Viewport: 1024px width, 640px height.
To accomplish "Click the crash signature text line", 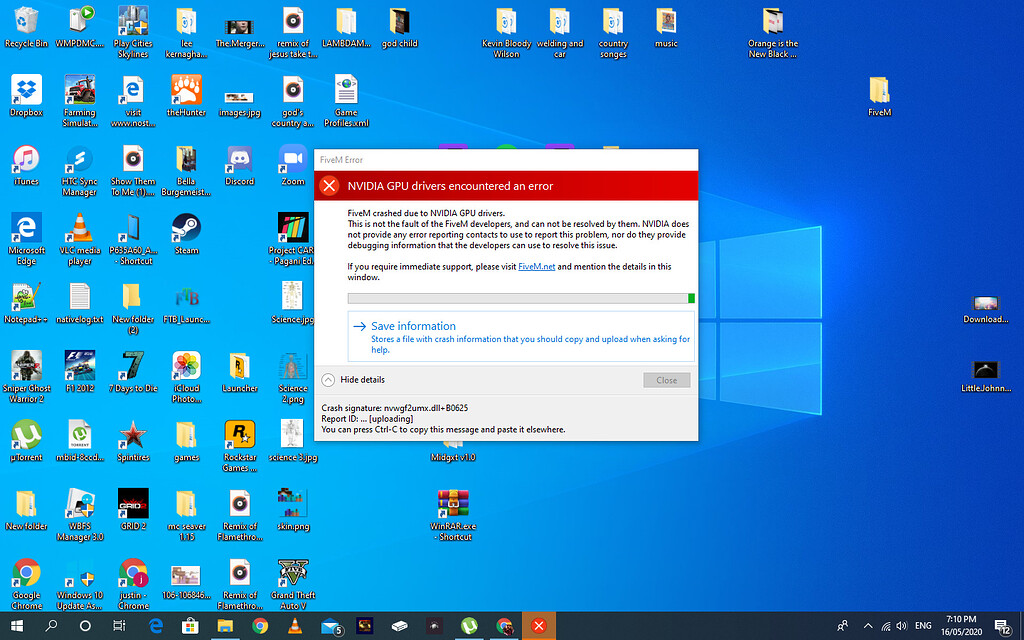I will click(394, 408).
